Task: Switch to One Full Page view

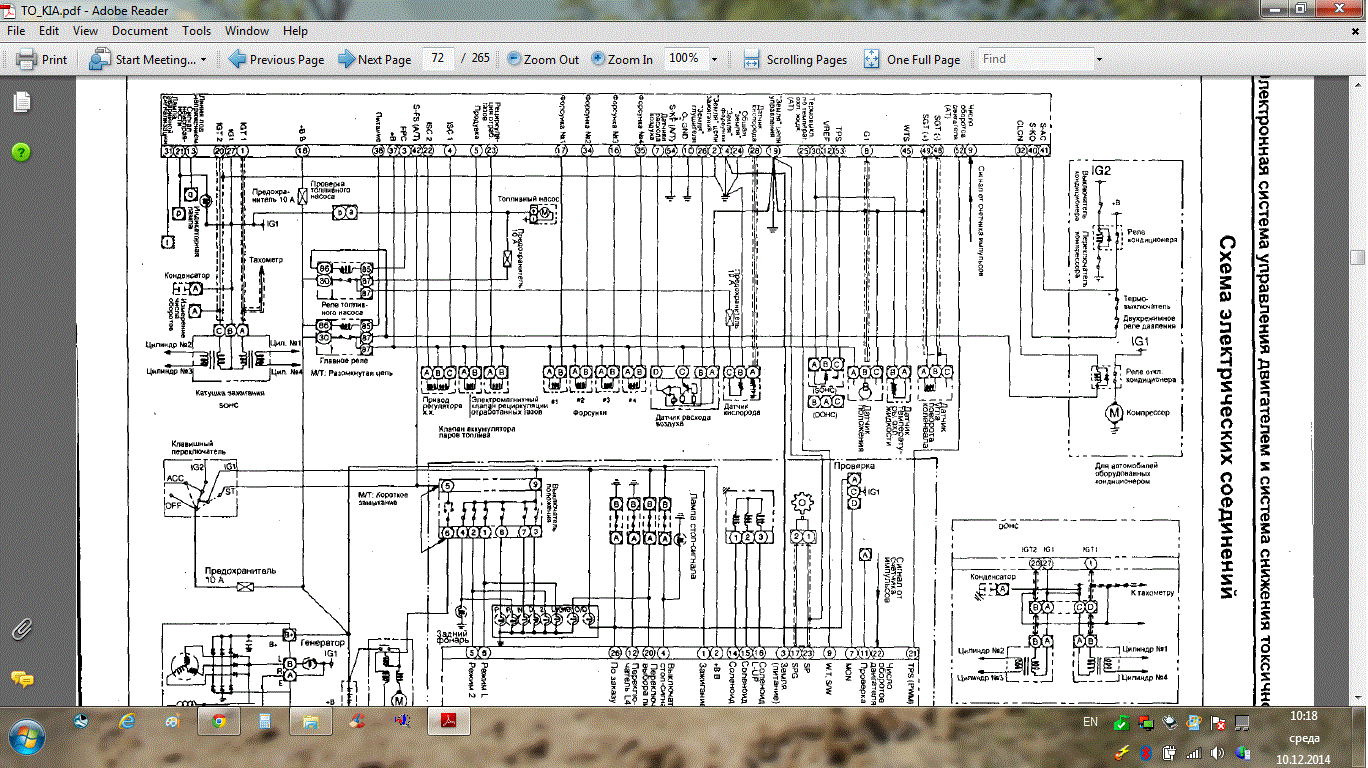Action: click(911, 59)
